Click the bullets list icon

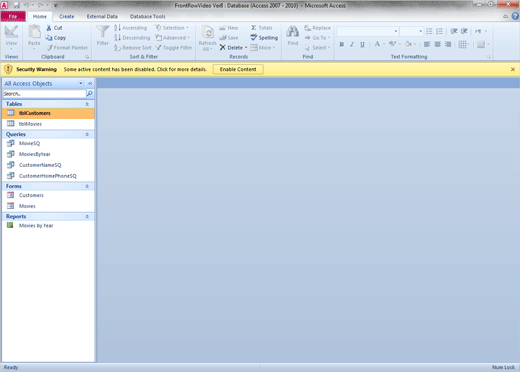pyautogui.click(x=429, y=31)
